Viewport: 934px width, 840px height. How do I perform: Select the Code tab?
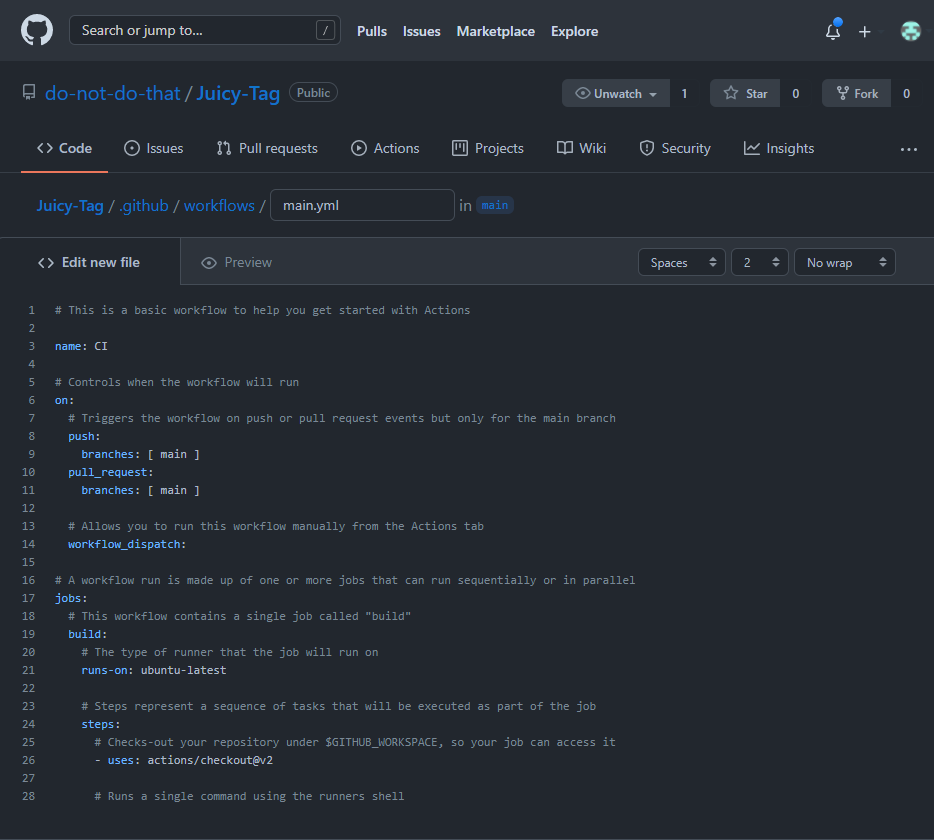tap(64, 148)
